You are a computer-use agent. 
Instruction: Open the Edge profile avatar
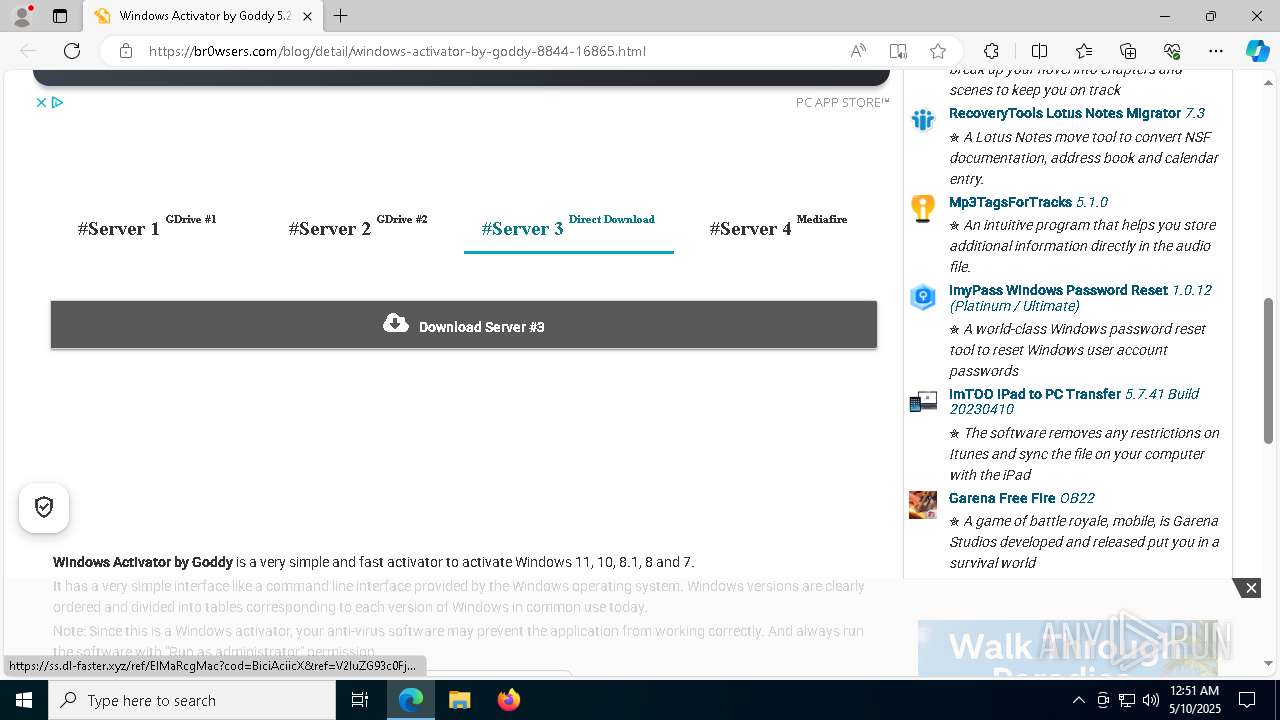(21, 16)
